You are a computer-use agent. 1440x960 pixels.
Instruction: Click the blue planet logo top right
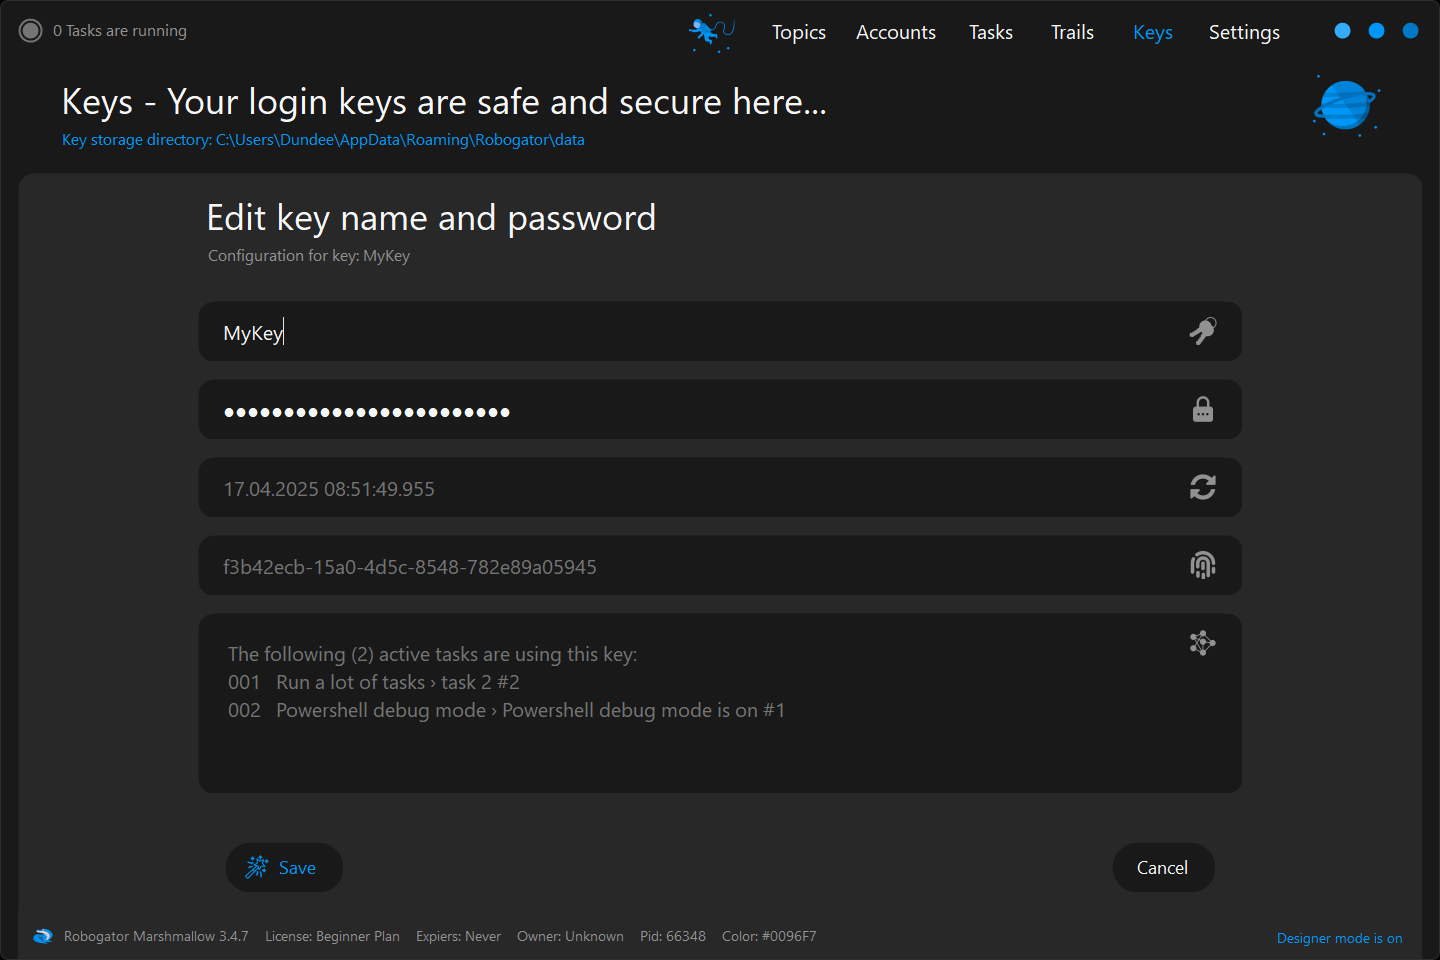[x=1345, y=106]
